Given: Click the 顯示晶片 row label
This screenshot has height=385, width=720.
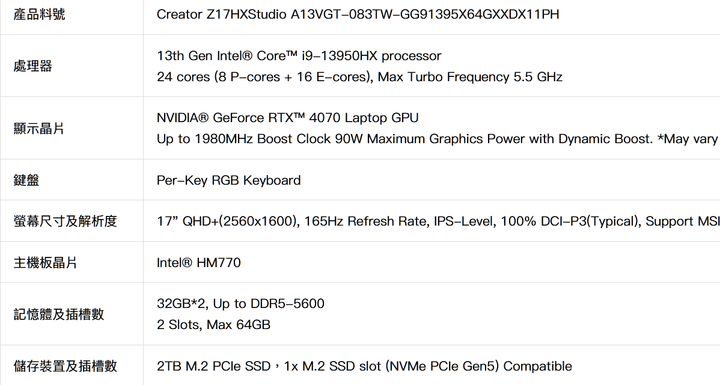Looking at the screenshot, I should point(39,128).
